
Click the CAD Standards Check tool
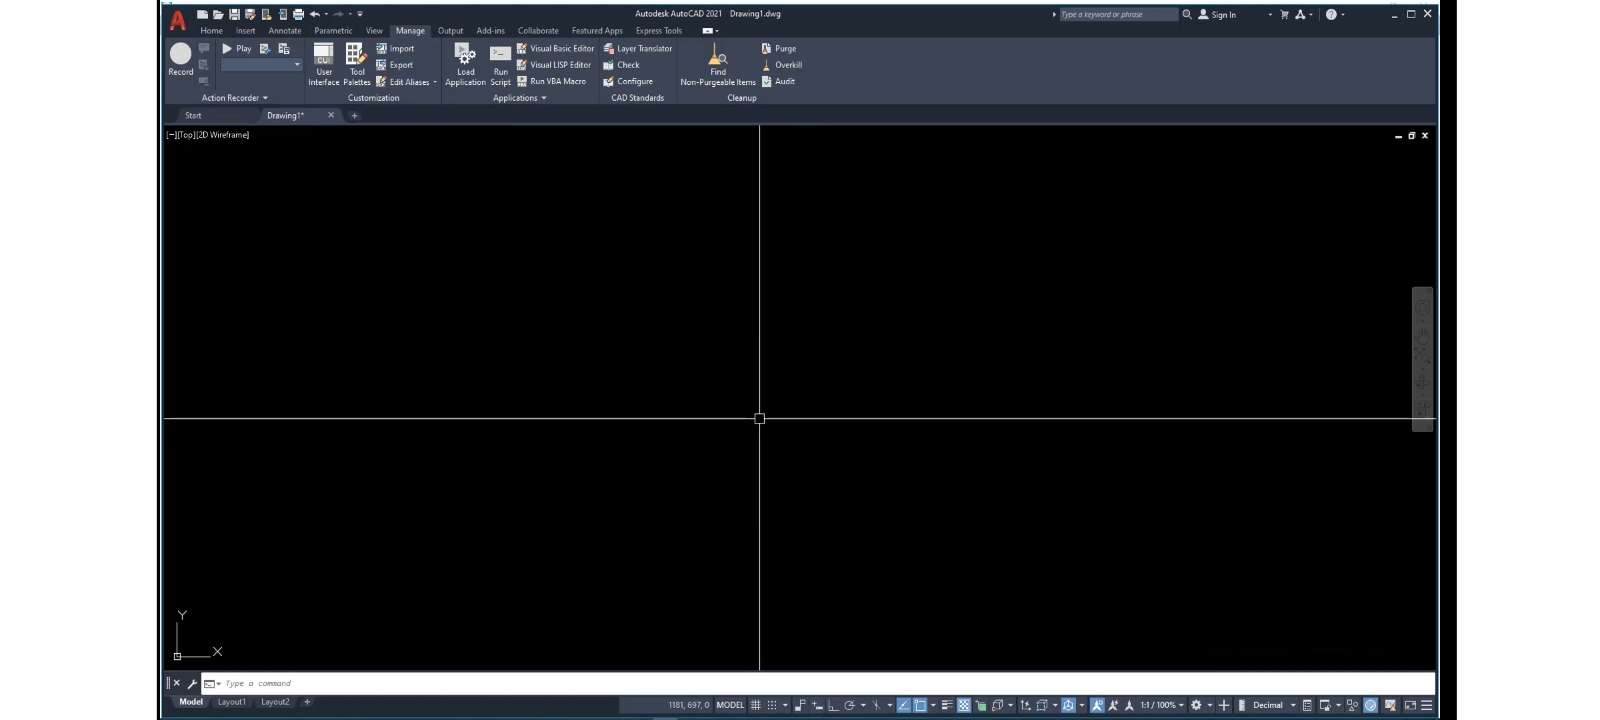tap(621, 65)
